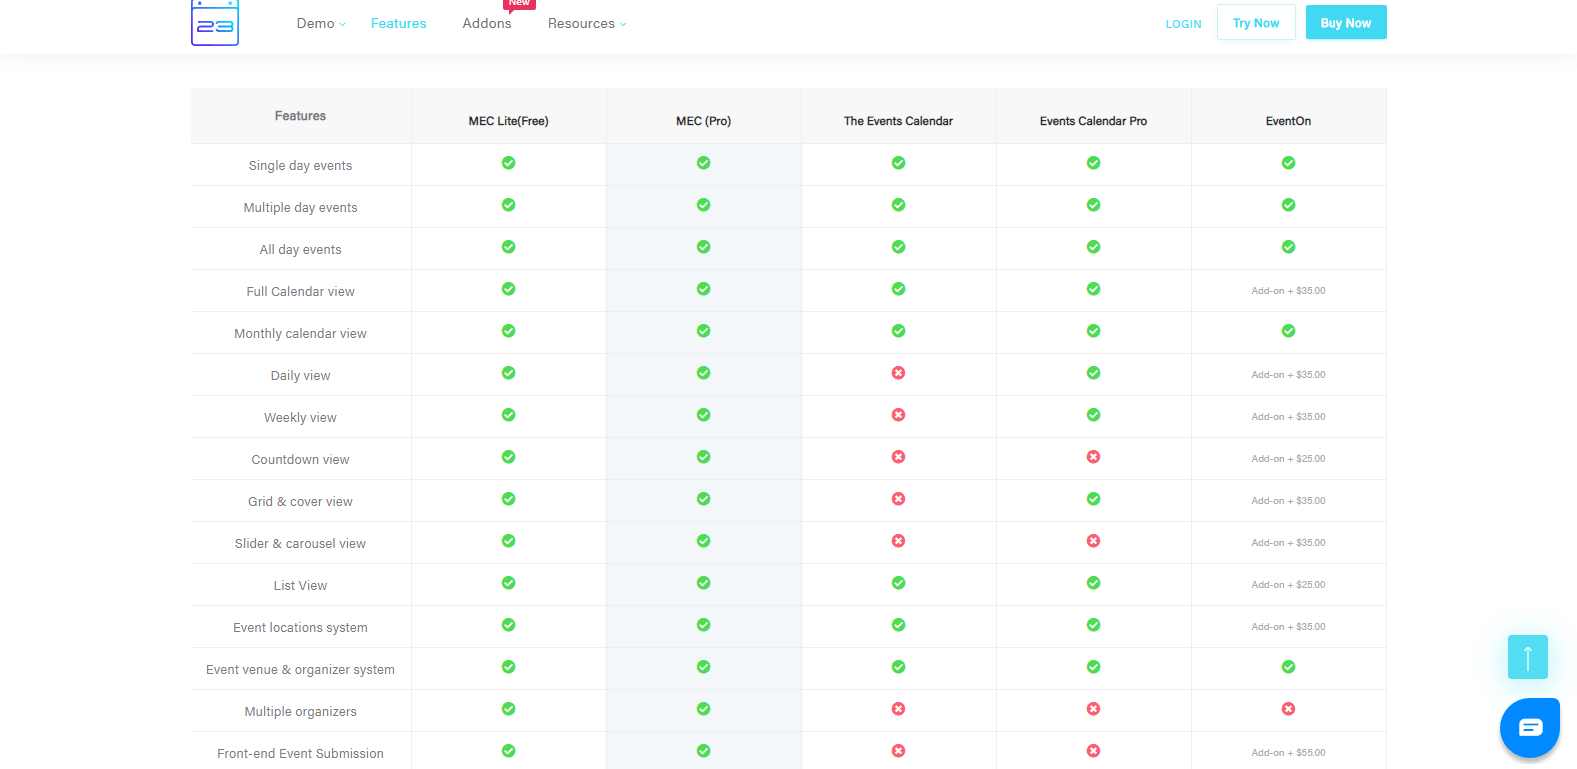This screenshot has width=1577, height=769.
Task: Click Events Calendar Pro red cross for Countdown view
Action: pyautogui.click(x=1093, y=457)
